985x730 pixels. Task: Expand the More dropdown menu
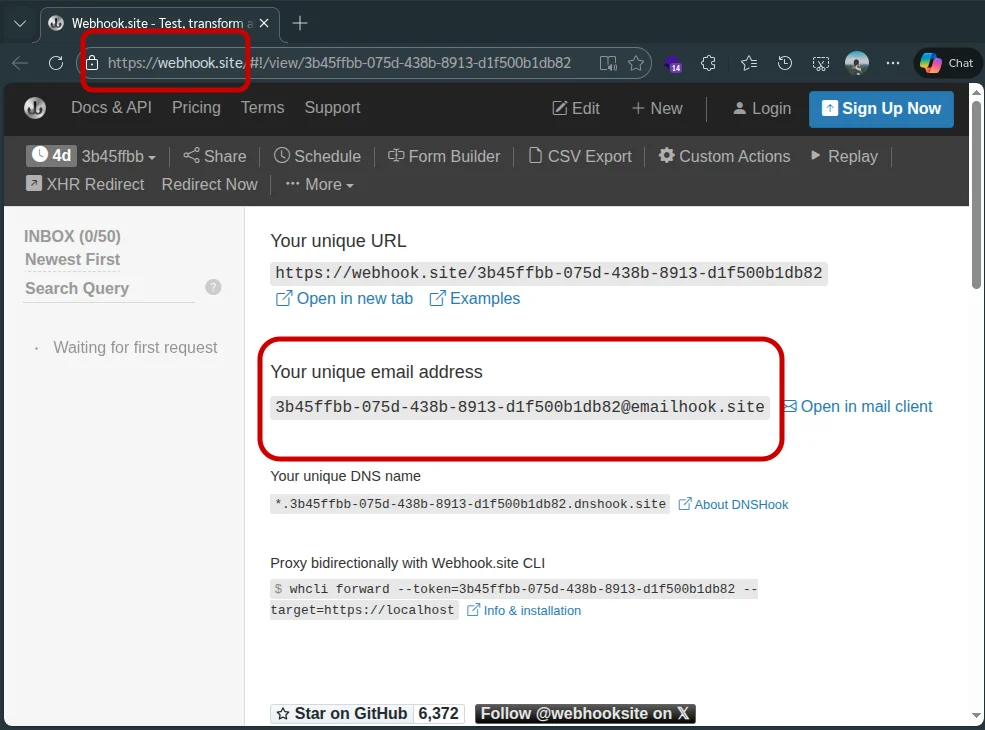(x=320, y=184)
